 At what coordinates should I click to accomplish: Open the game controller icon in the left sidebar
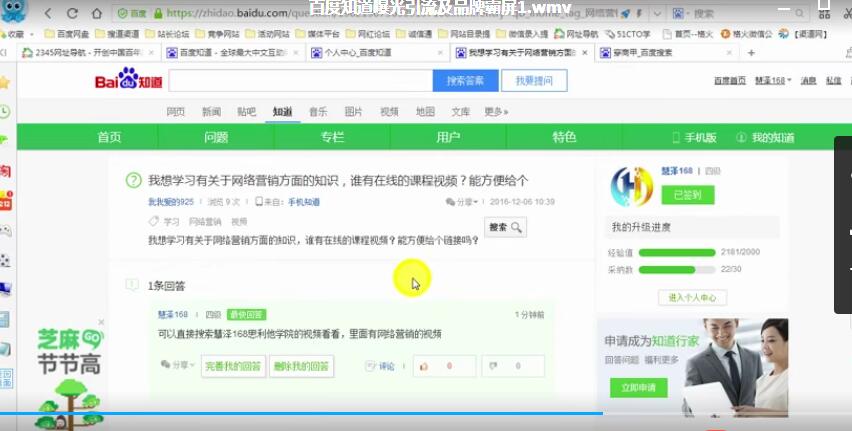point(5,232)
